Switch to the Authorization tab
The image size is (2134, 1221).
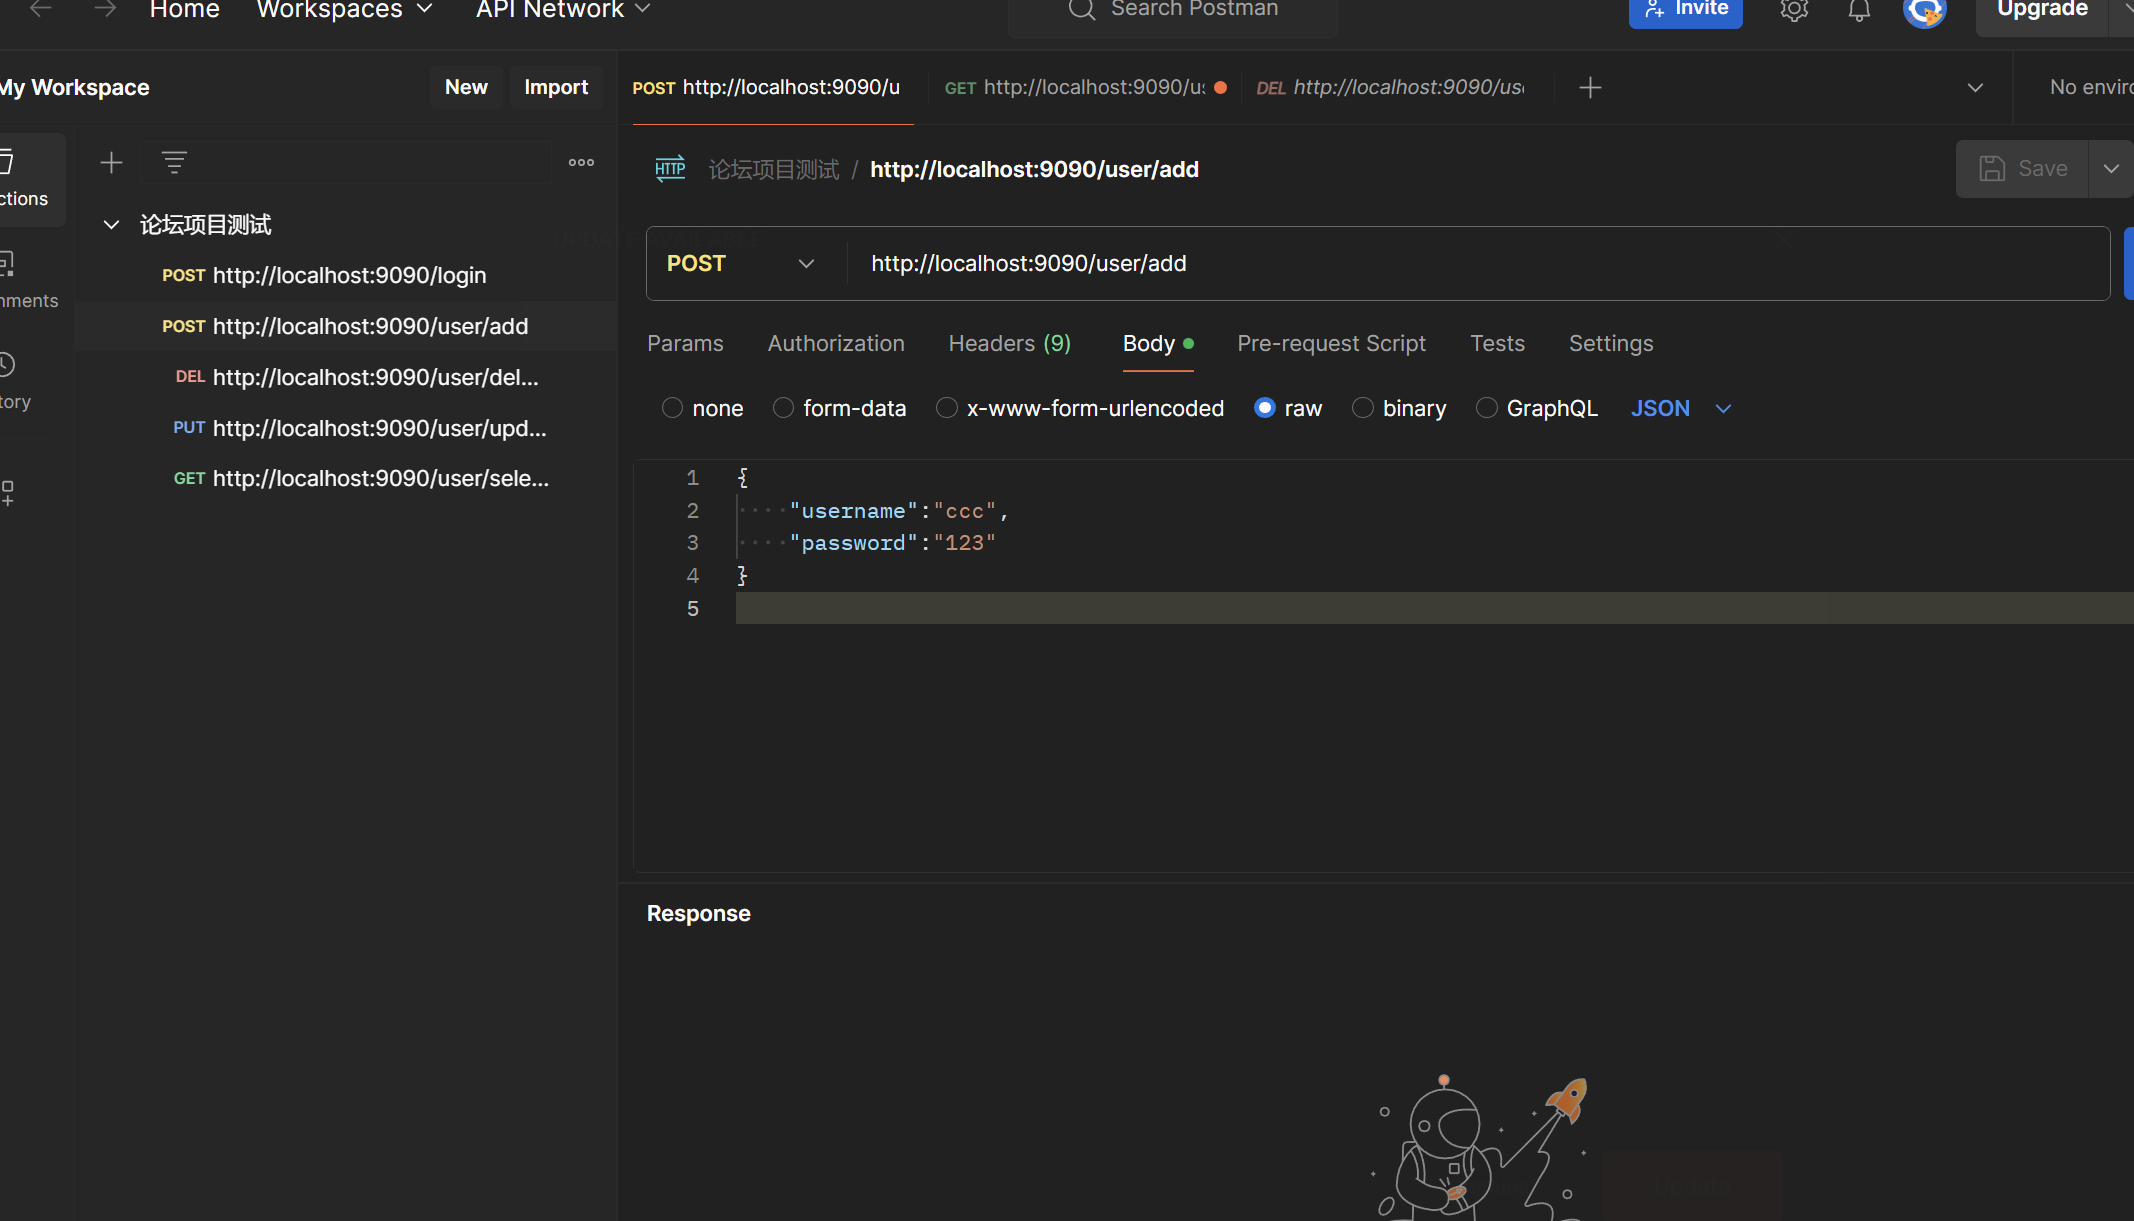pyautogui.click(x=836, y=343)
